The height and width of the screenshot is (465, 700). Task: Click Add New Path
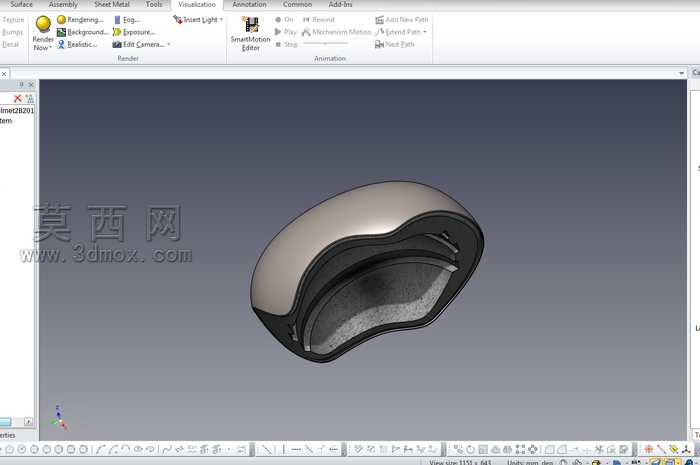pos(401,20)
